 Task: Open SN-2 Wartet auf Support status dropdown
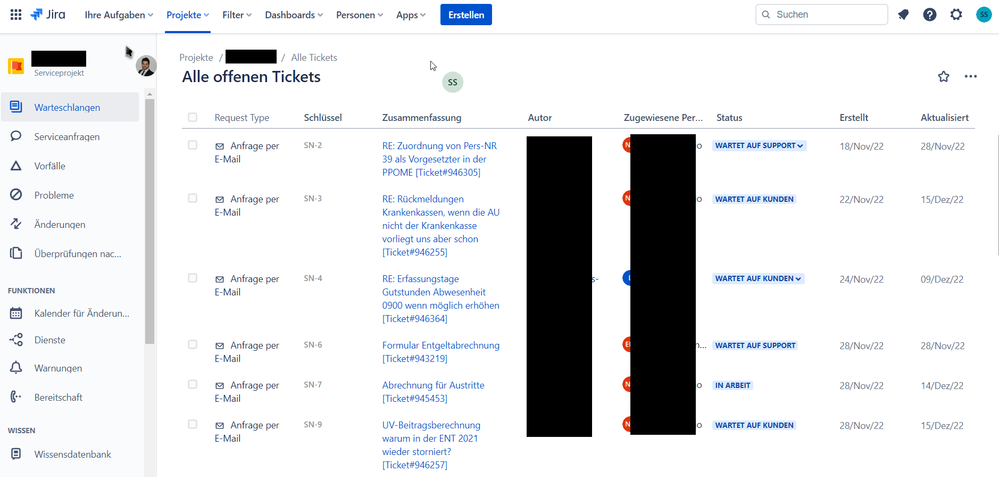(x=759, y=146)
